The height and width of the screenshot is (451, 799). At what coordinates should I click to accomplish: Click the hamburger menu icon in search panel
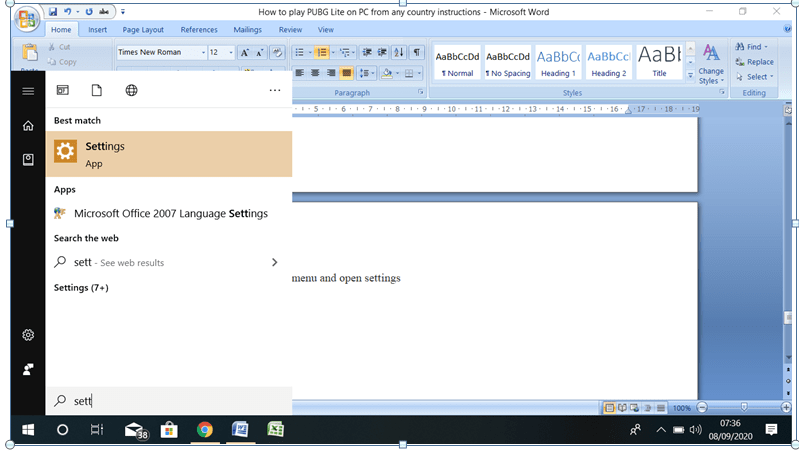(28, 91)
